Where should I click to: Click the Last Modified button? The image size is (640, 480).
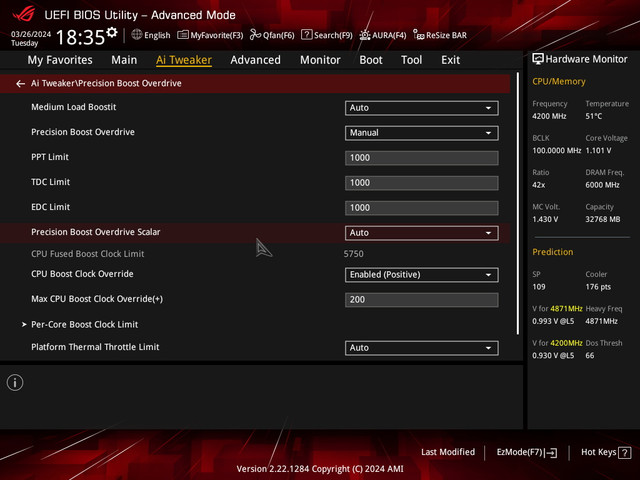click(x=448, y=452)
